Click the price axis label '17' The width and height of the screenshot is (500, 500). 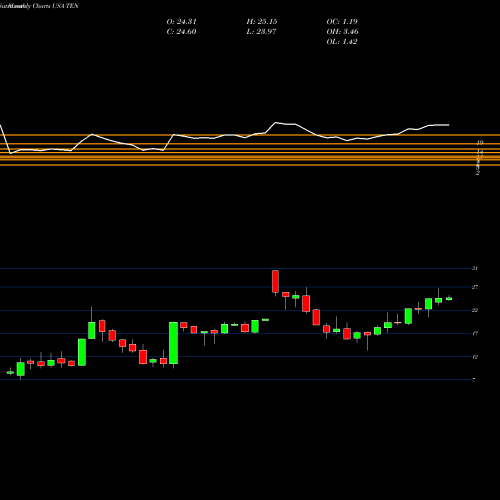click(475, 333)
